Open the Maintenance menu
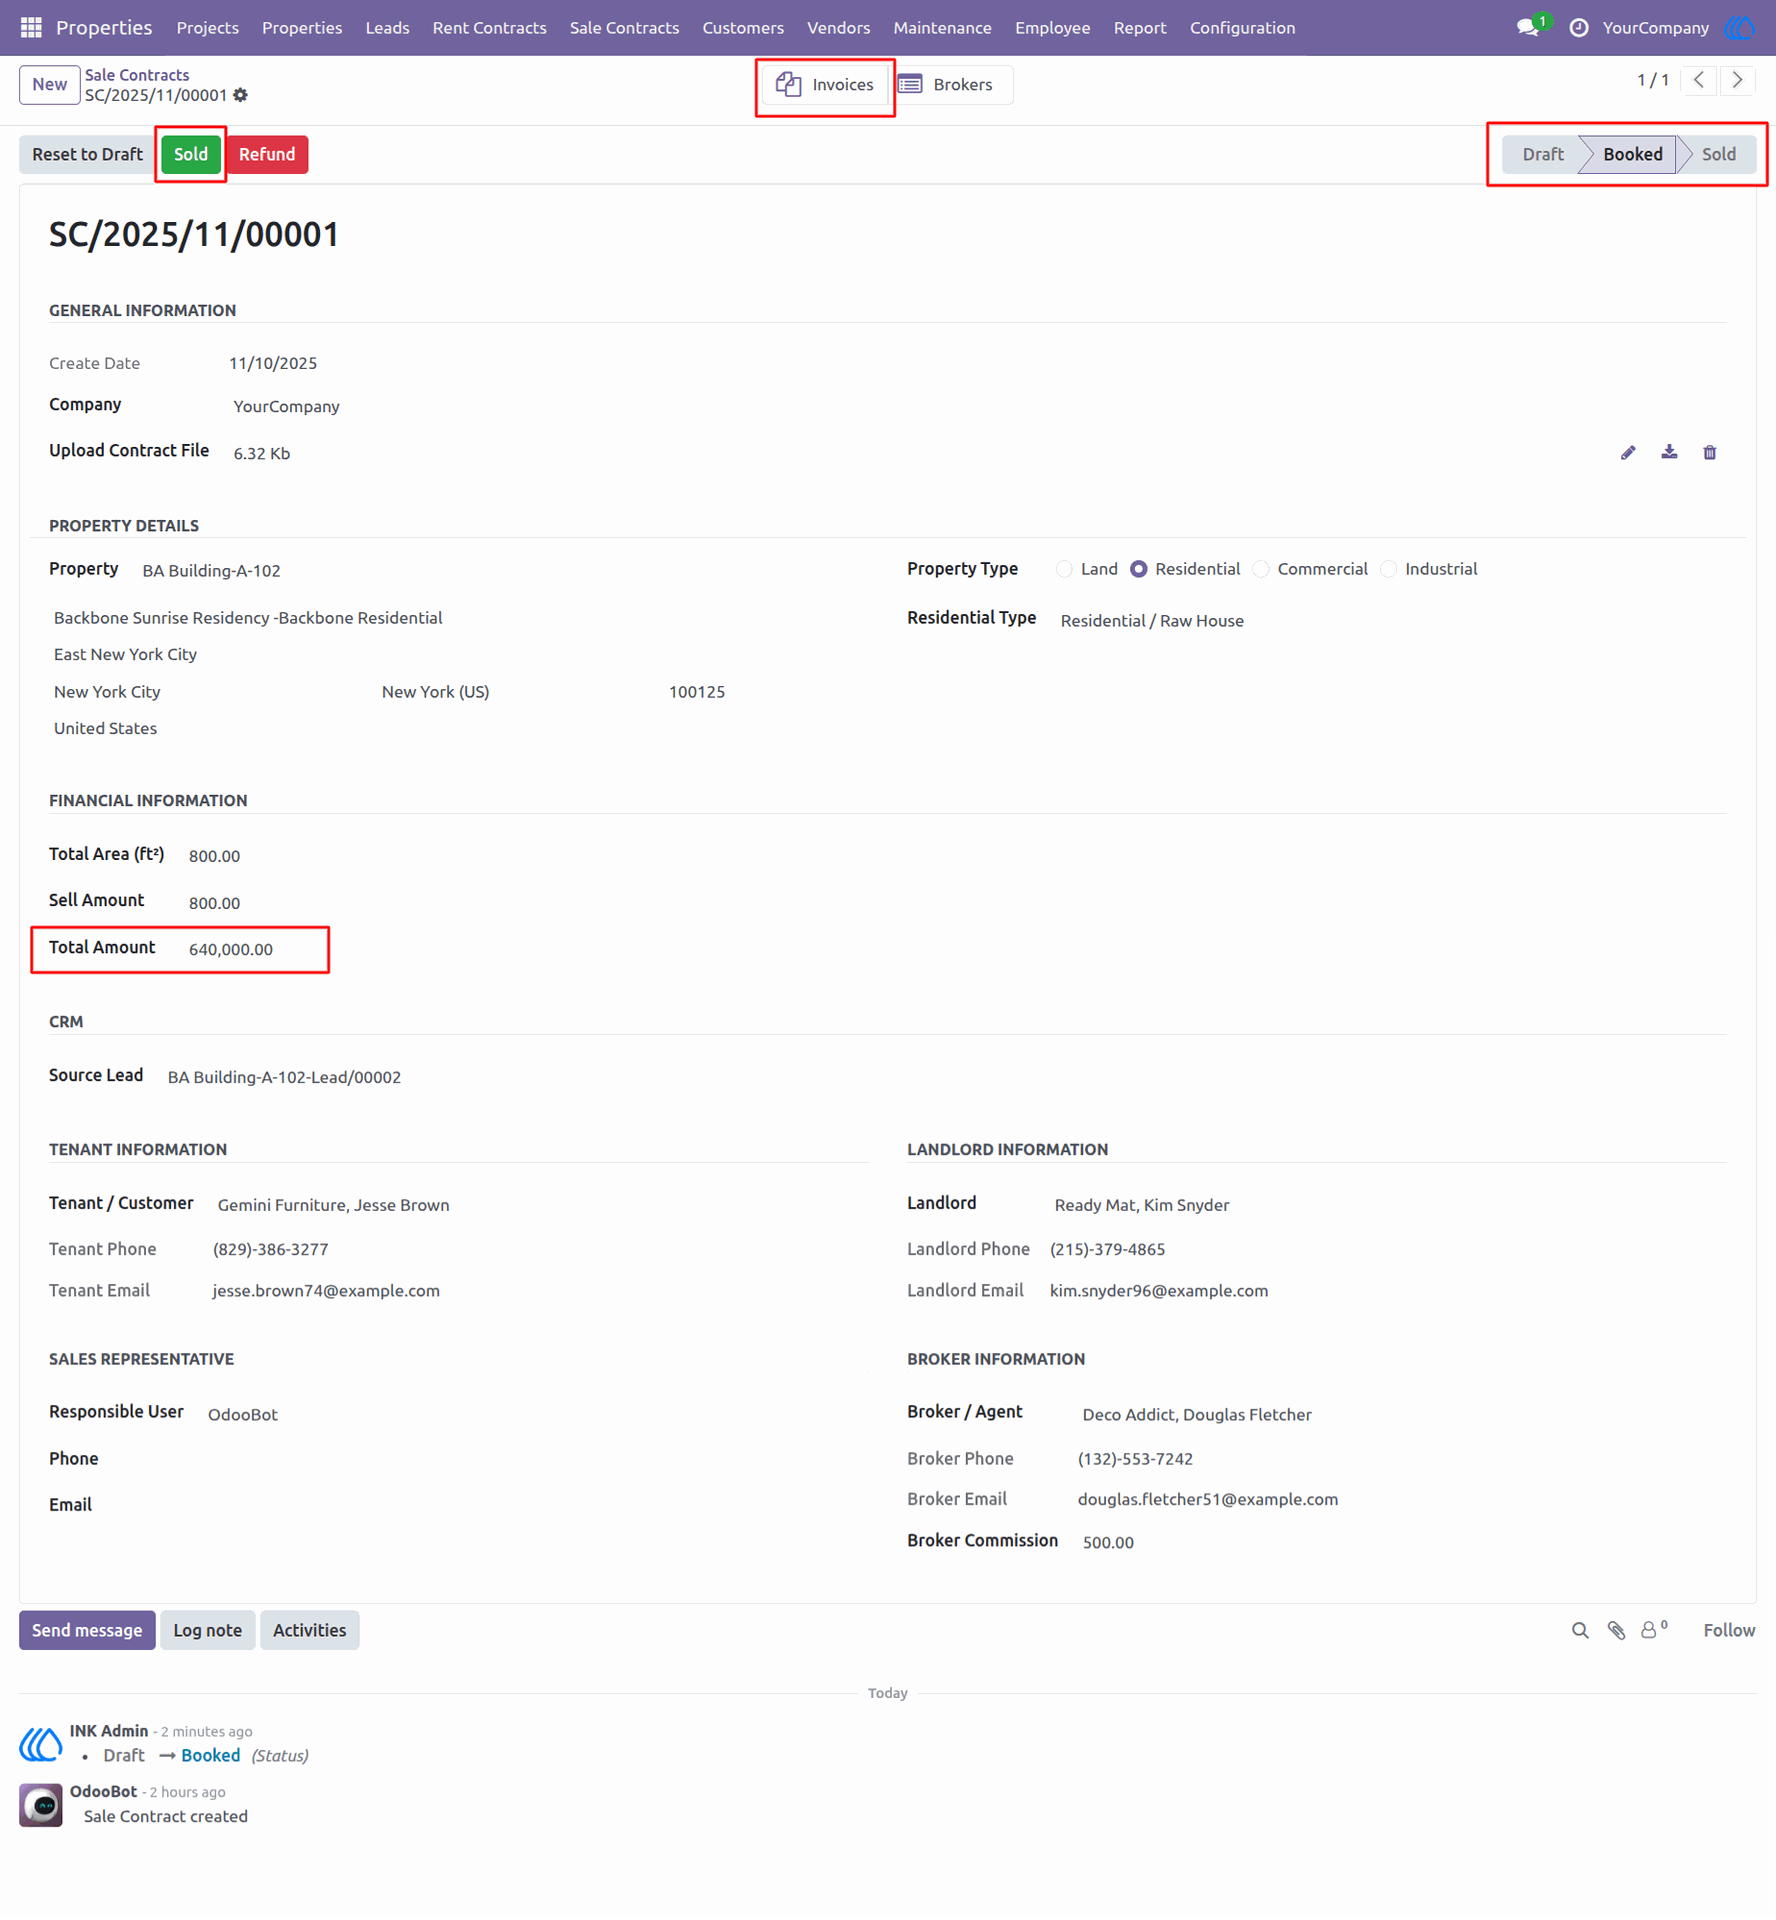The height and width of the screenshot is (1920, 1776). click(942, 28)
